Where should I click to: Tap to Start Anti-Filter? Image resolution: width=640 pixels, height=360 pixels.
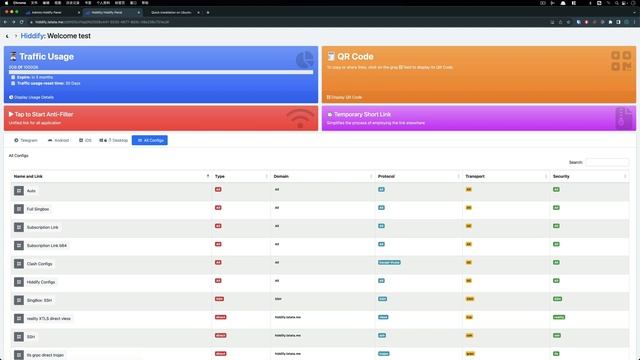(161, 118)
